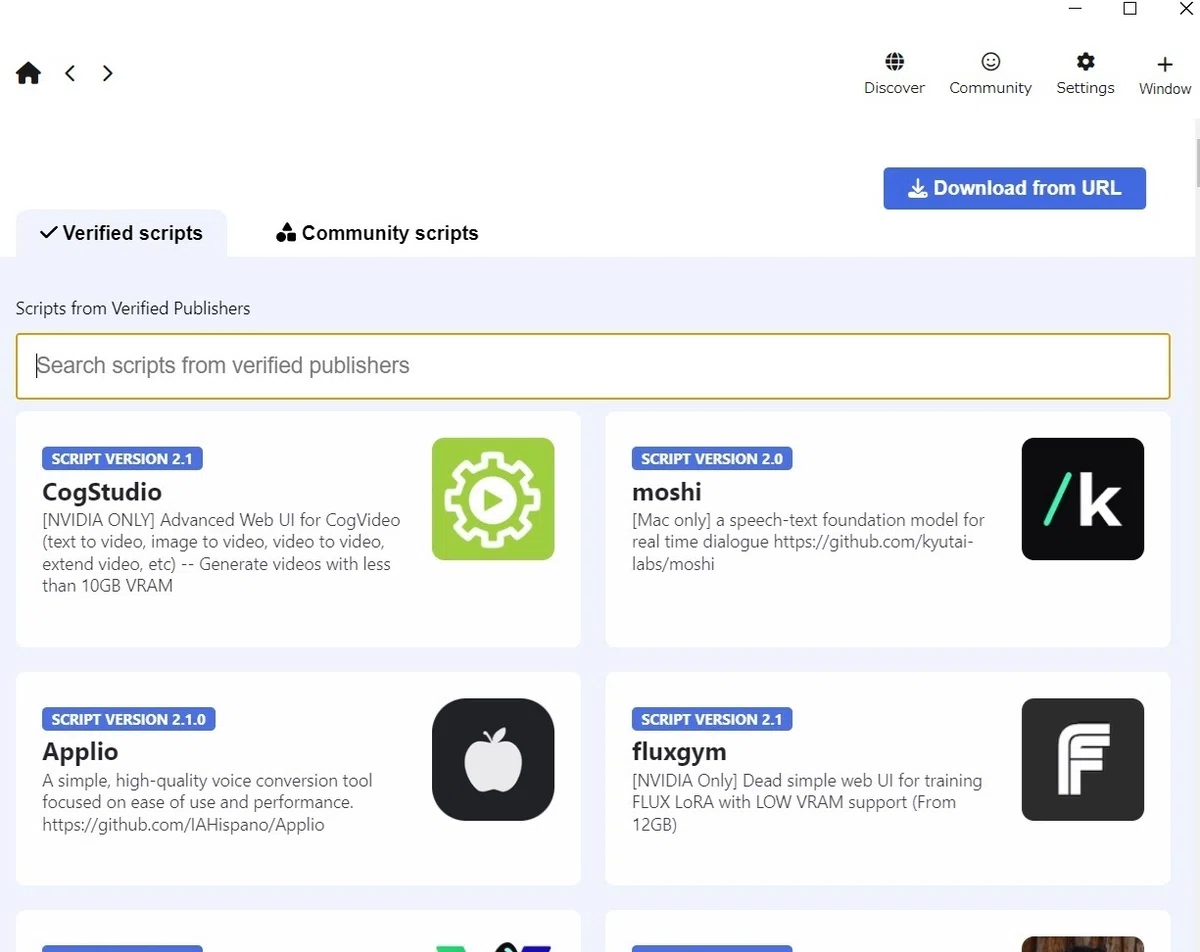Click the moshi description text

point(808,542)
